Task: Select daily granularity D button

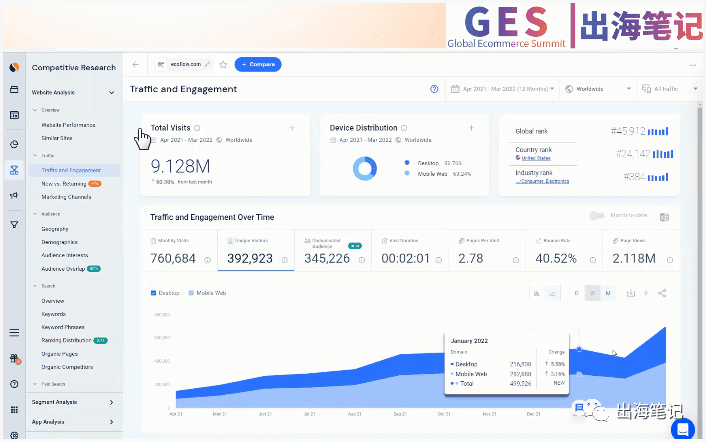Action: tap(576, 293)
